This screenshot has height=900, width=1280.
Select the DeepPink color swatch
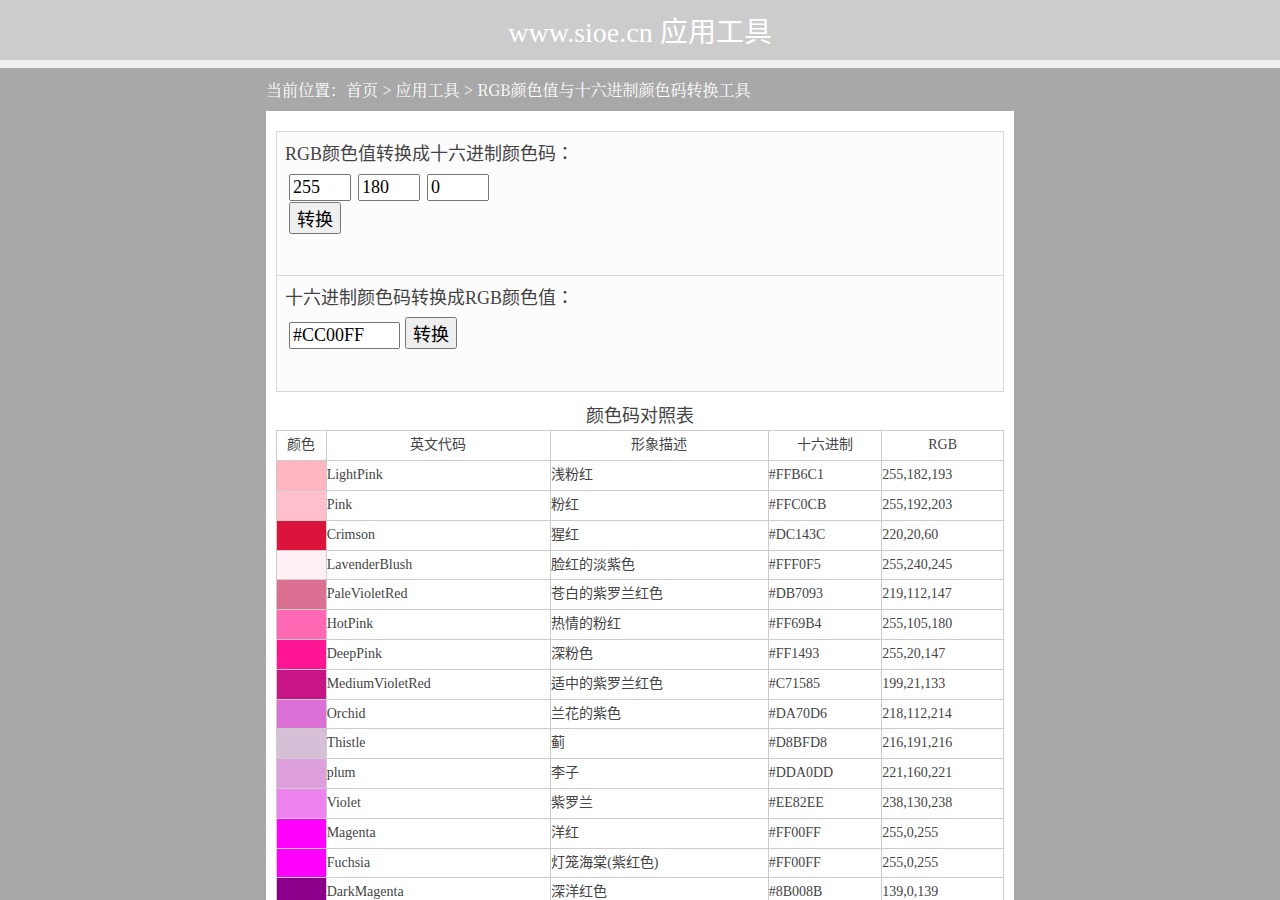tap(302, 654)
